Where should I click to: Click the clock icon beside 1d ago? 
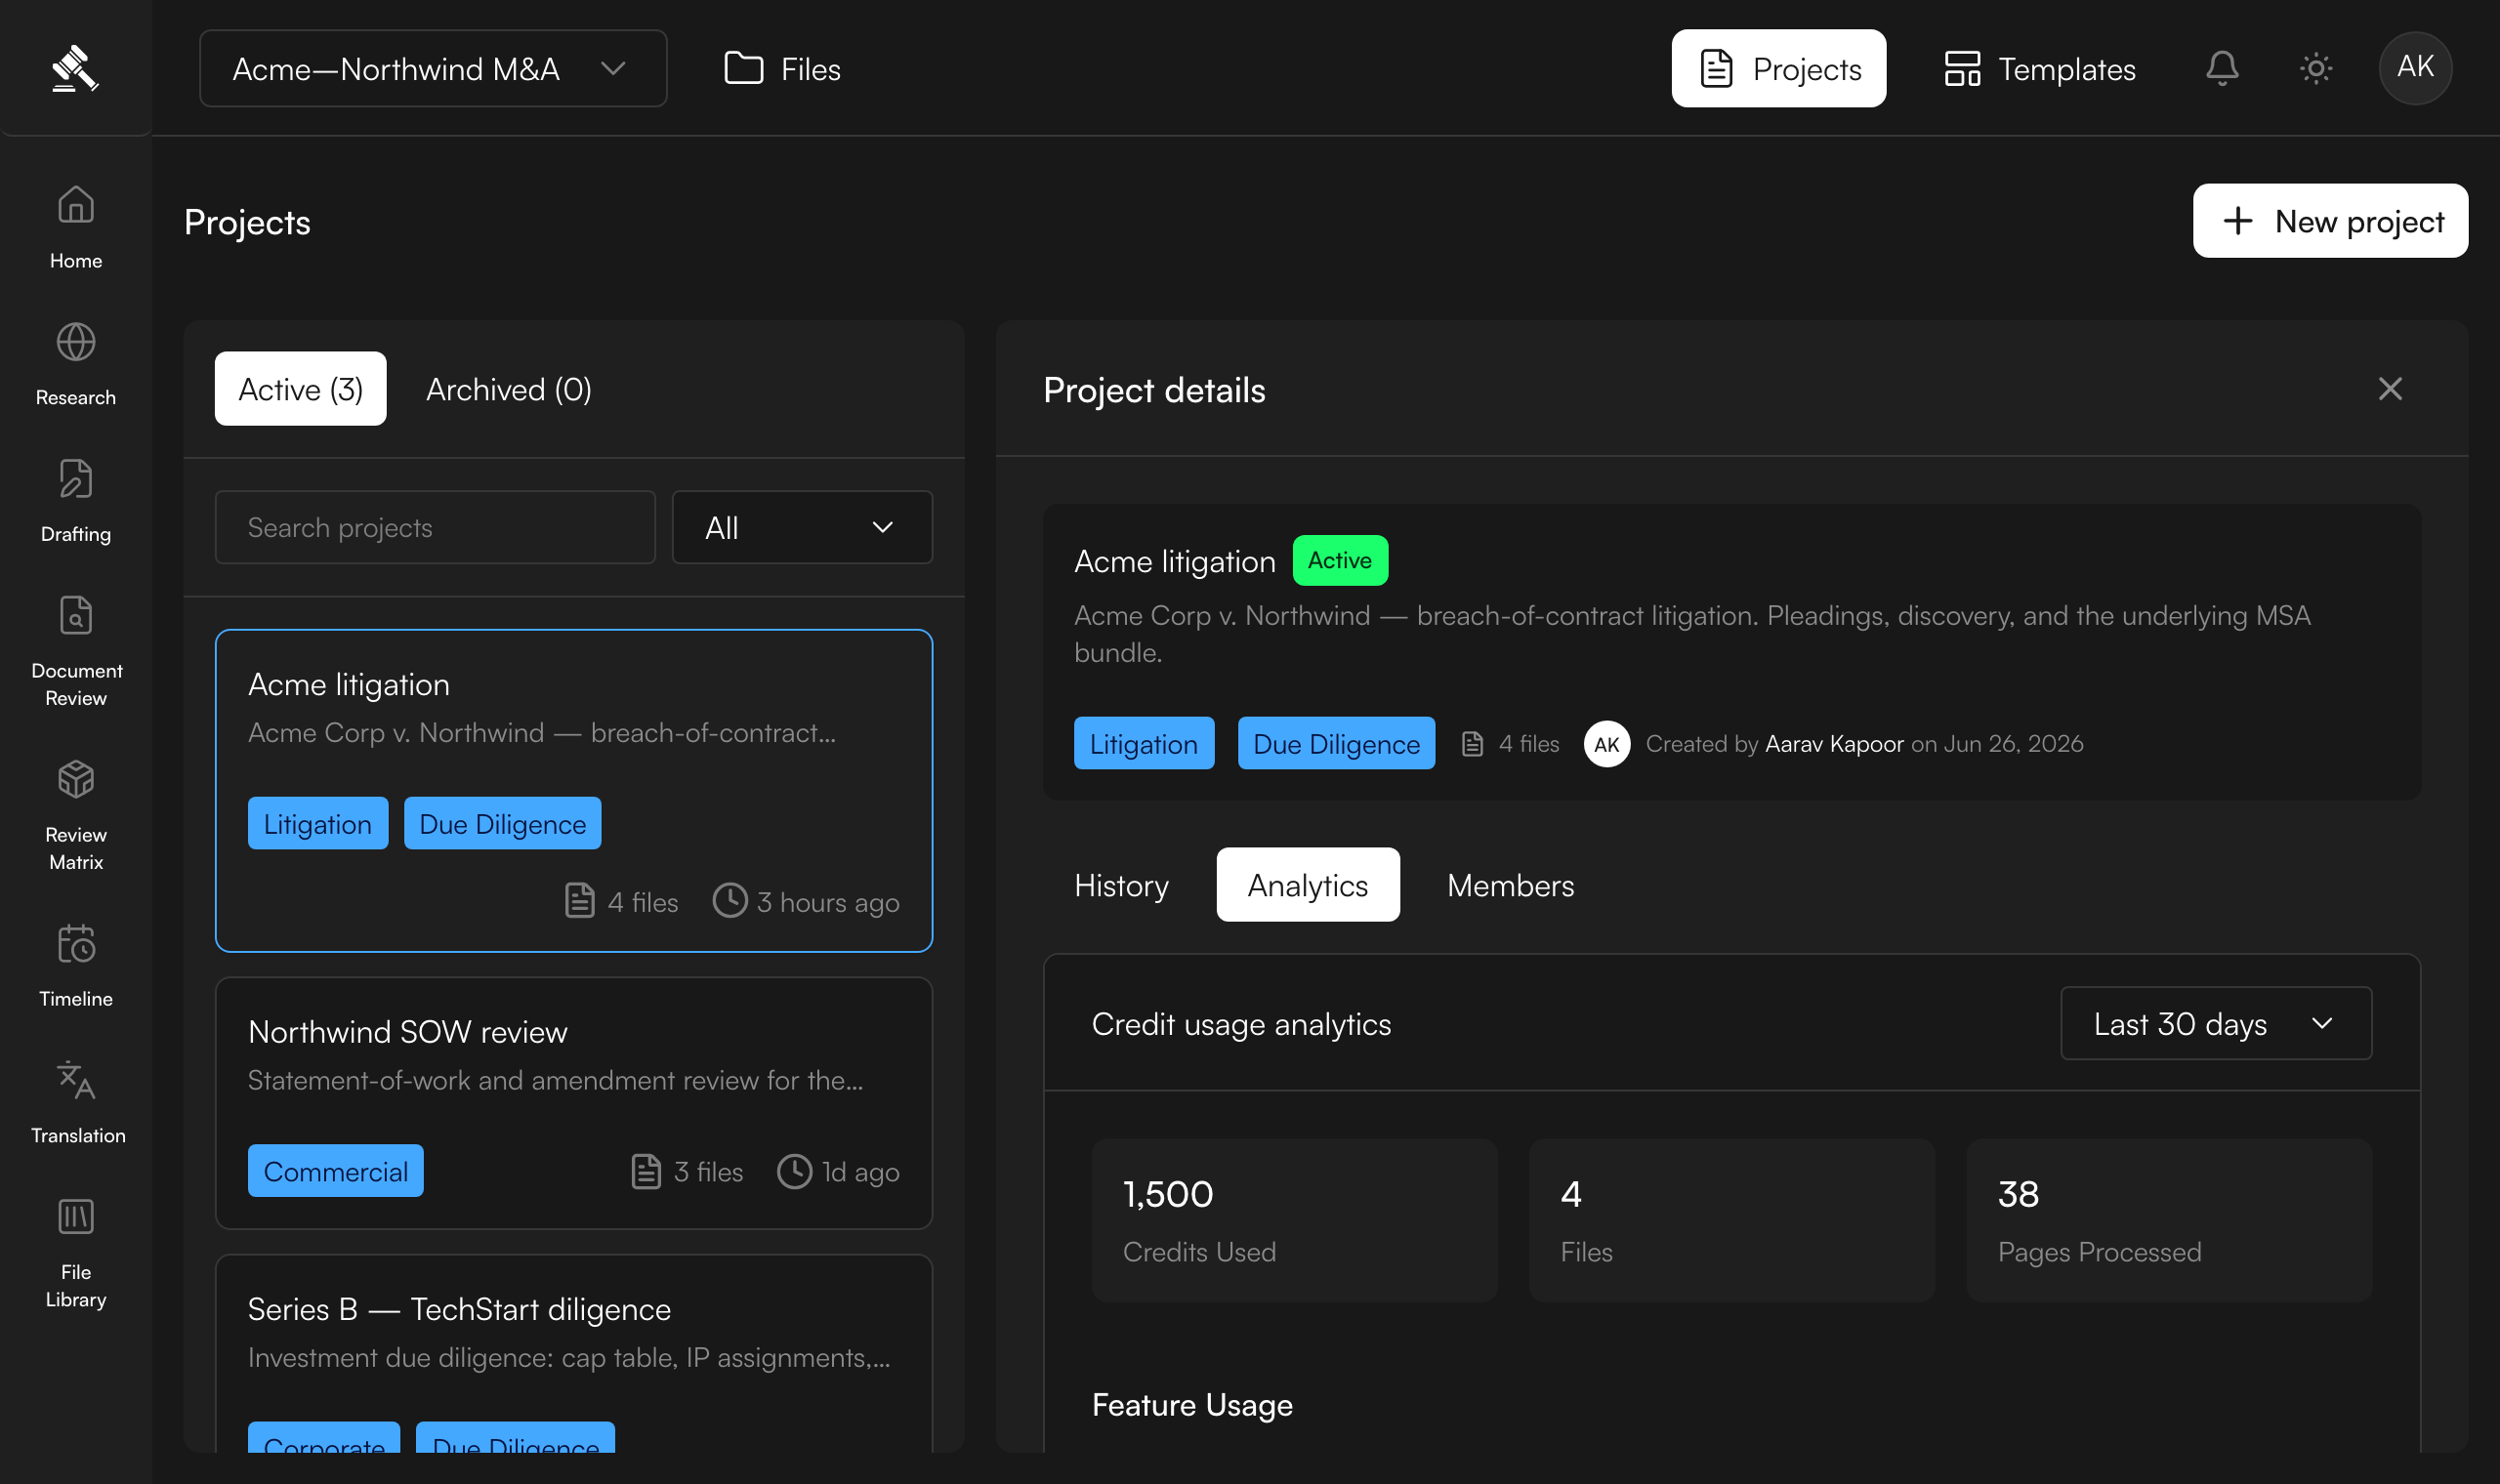pyautogui.click(x=795, y=1171)
